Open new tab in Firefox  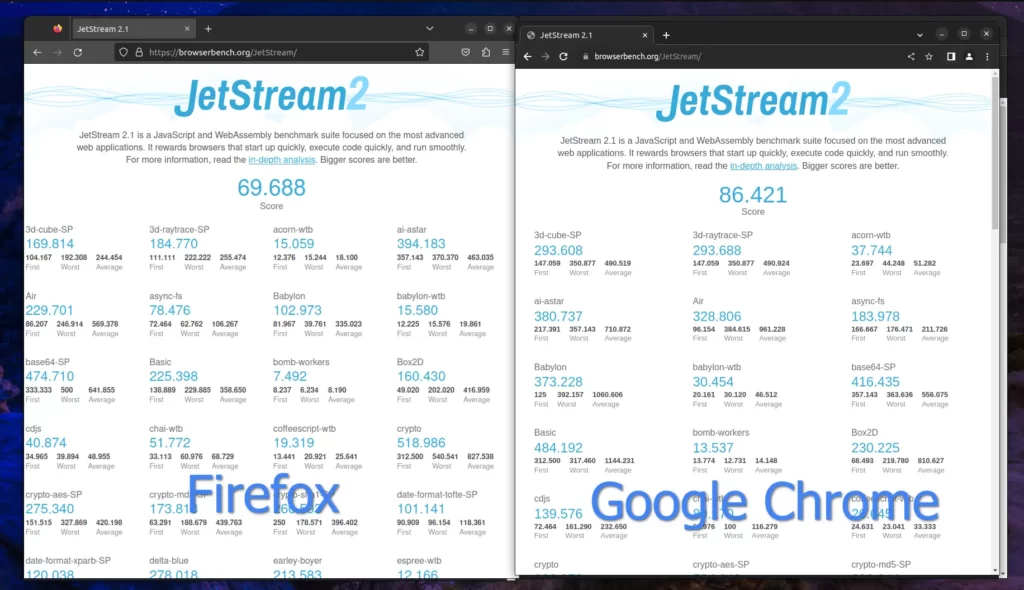click(x=208, y=29)
